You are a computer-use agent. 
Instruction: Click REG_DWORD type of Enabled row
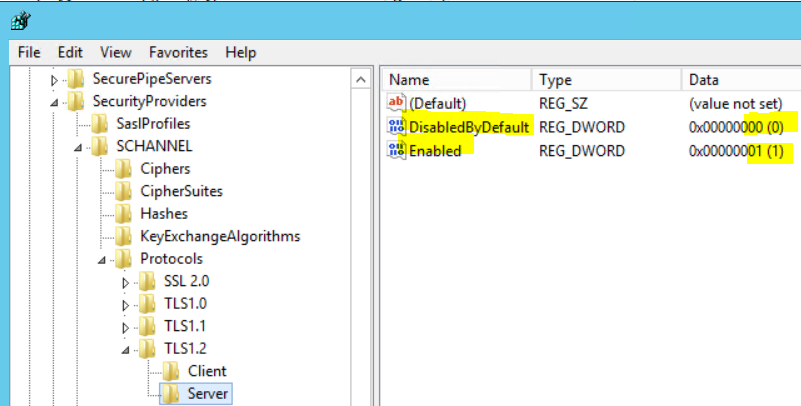tap(582, 151)
